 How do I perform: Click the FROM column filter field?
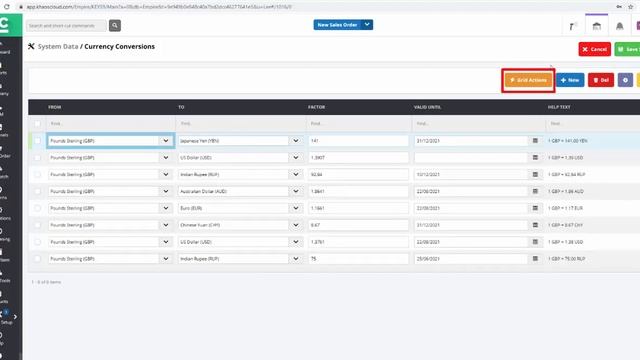(111, 123)
